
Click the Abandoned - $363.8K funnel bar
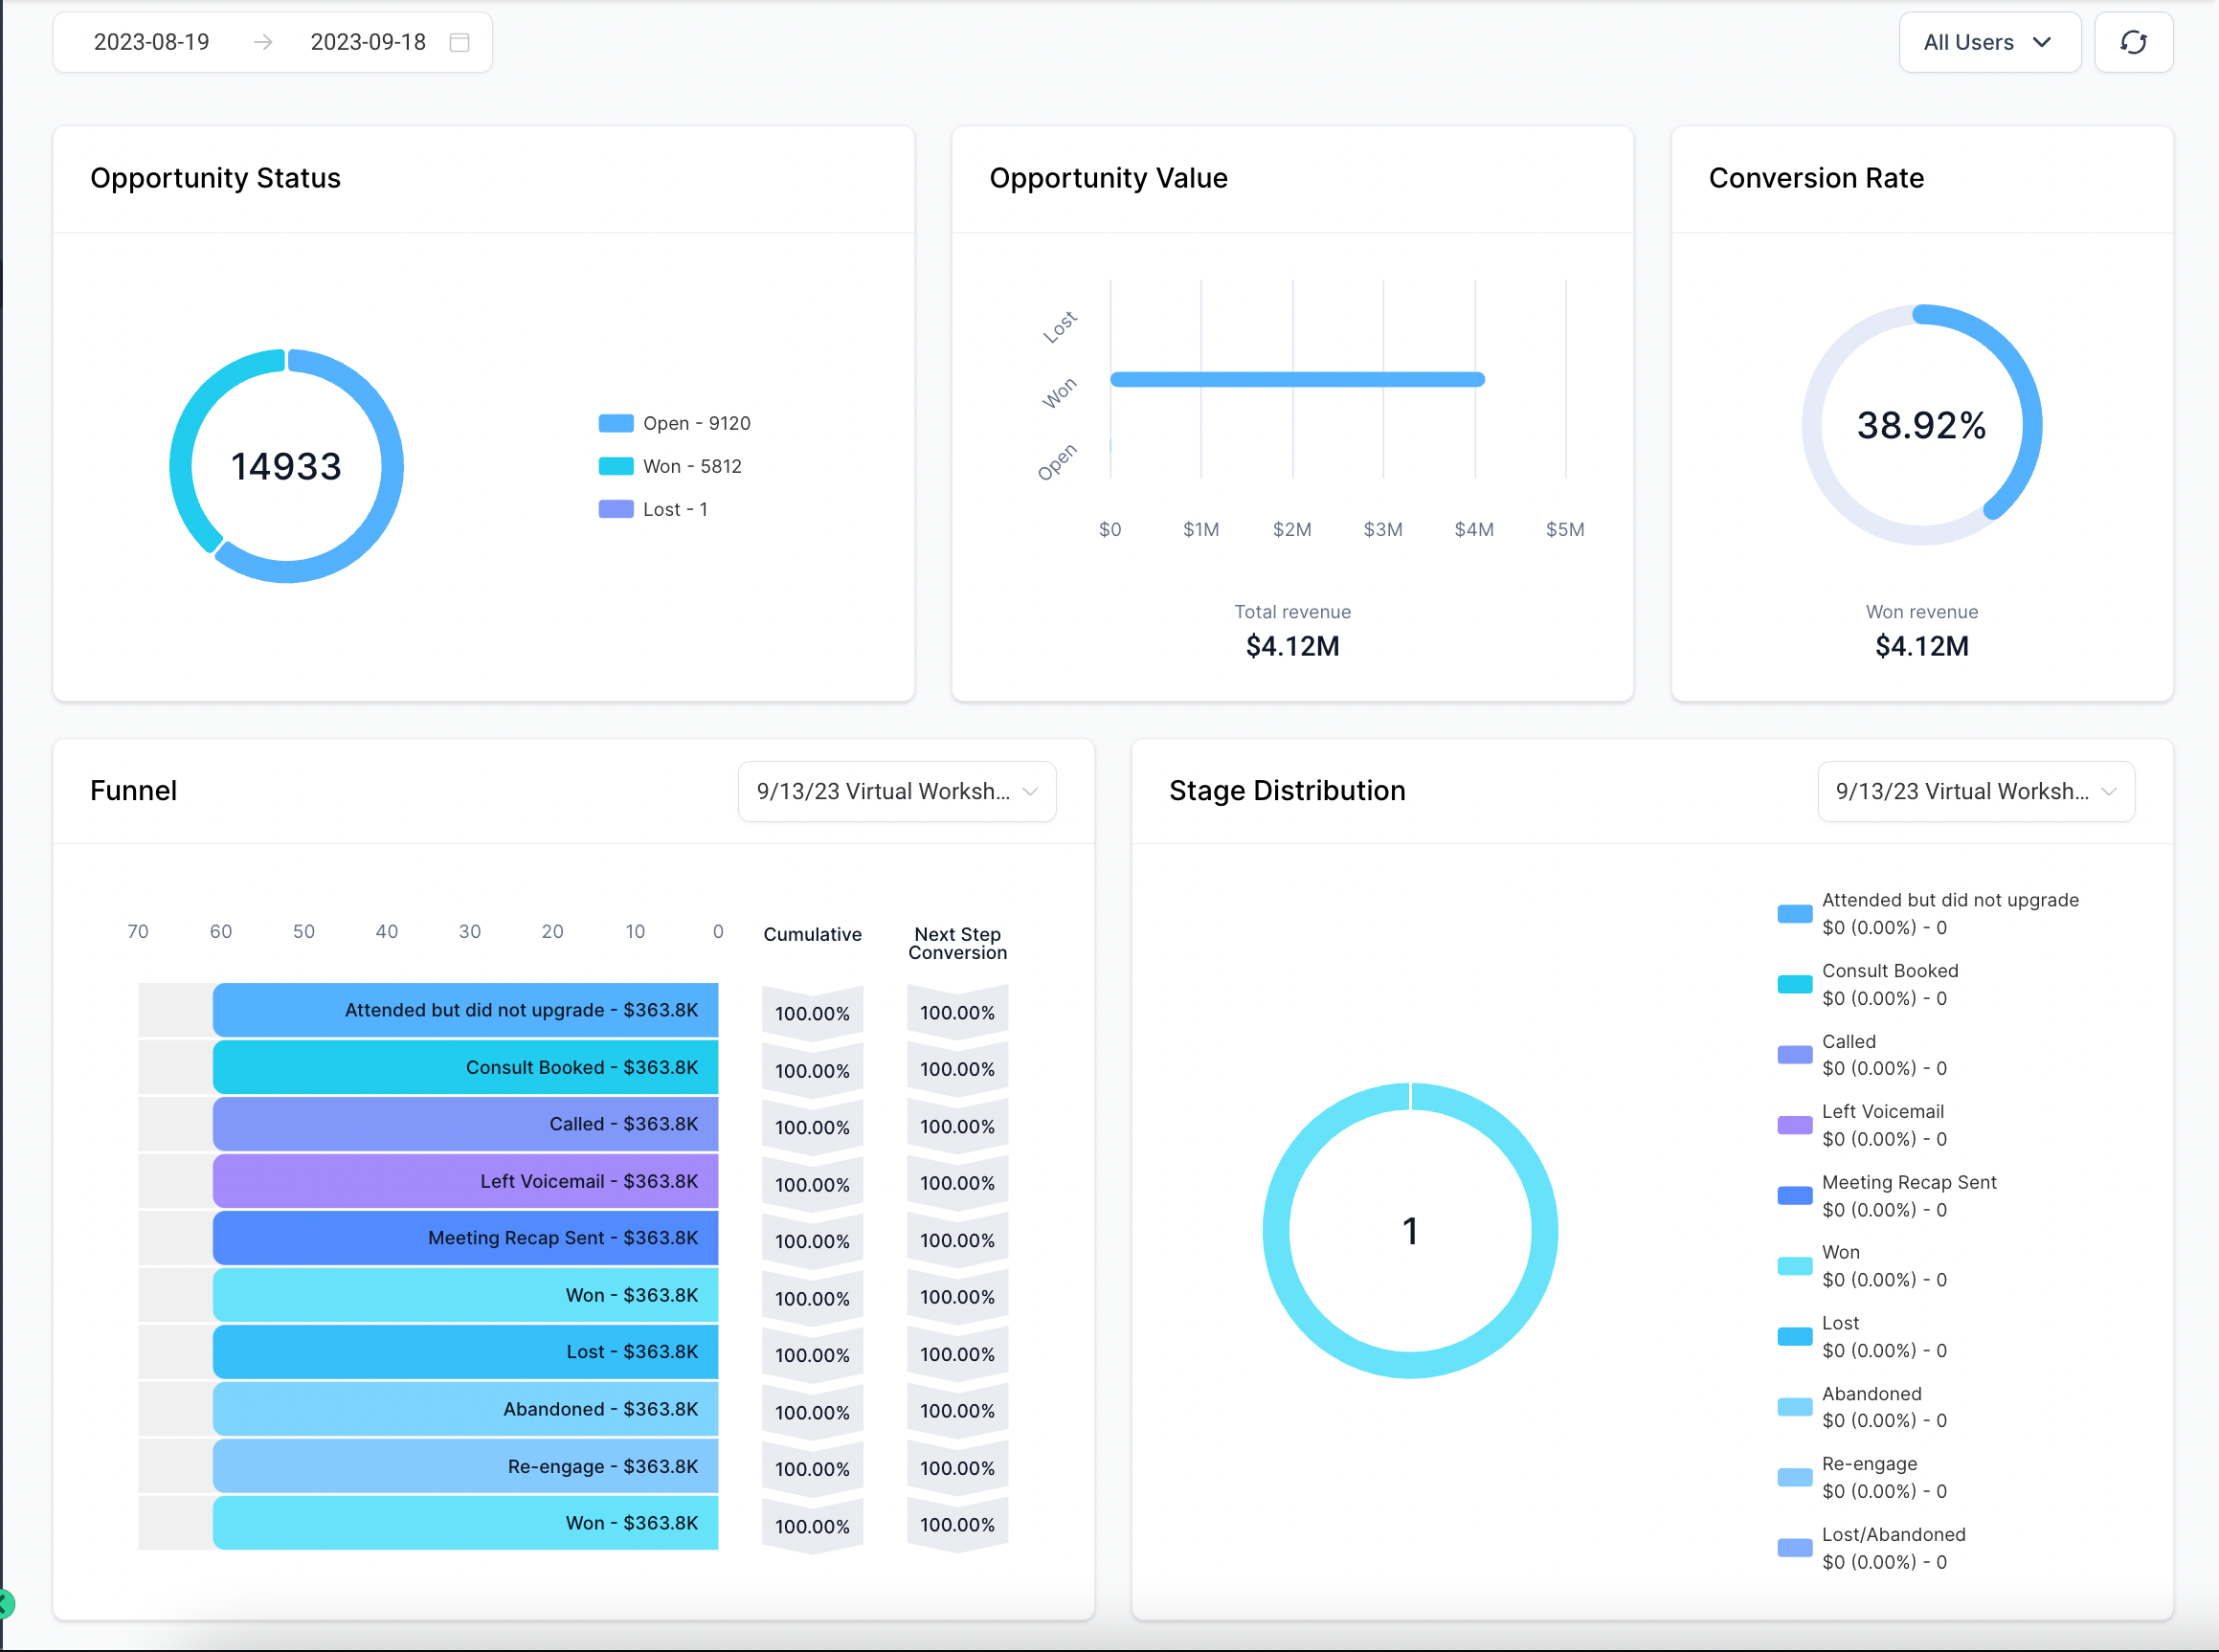[465, 1409]
